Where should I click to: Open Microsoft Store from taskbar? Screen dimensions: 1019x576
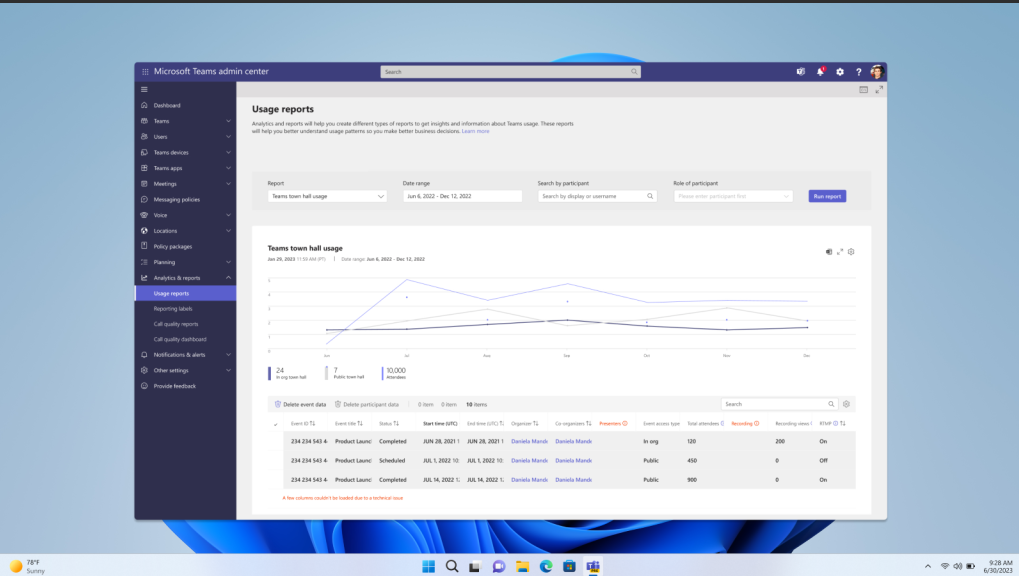569,566
